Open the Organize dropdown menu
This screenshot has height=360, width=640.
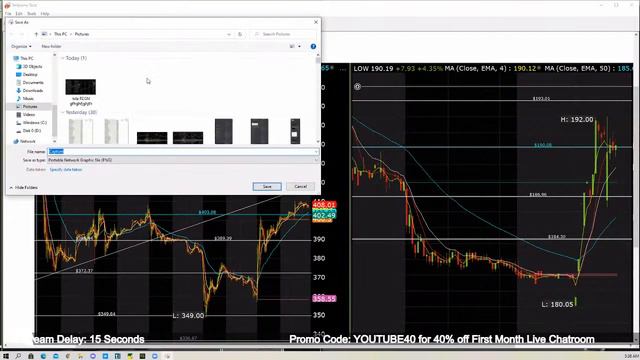tap(21, 47)
